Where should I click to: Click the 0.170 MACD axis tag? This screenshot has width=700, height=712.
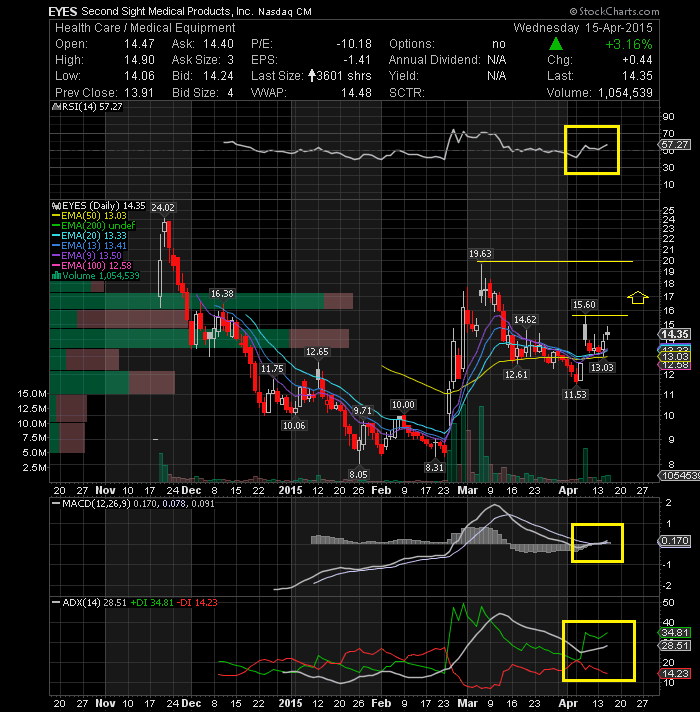(x=675, y=541)
